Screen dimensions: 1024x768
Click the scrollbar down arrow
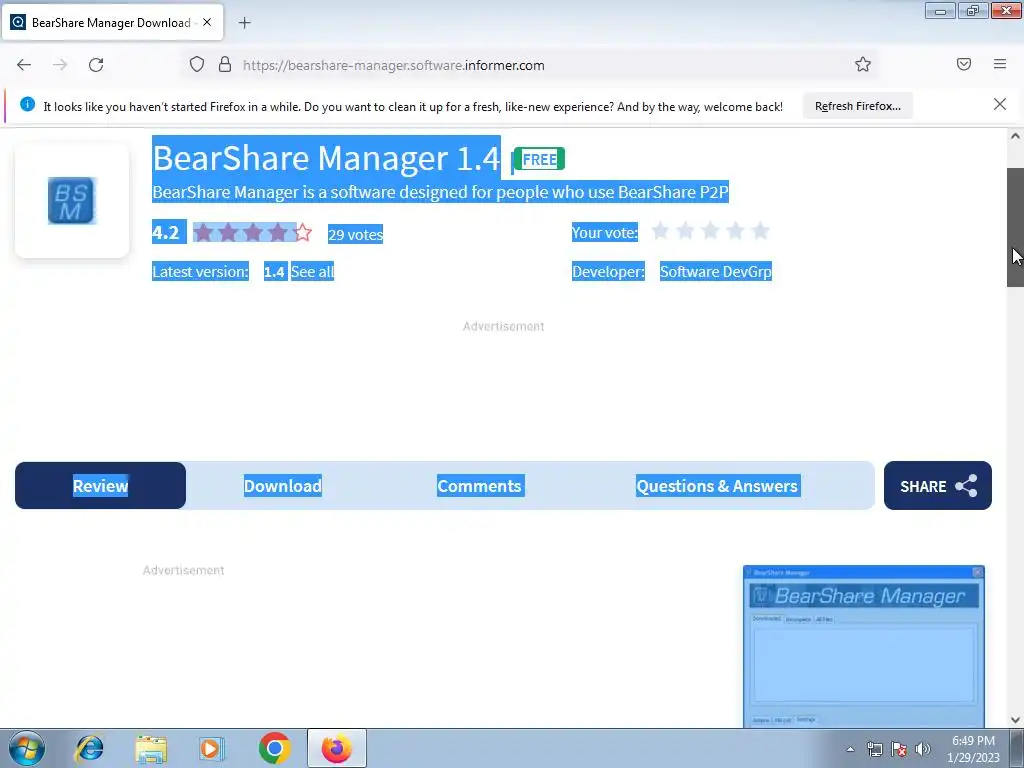coord(1015,720)
